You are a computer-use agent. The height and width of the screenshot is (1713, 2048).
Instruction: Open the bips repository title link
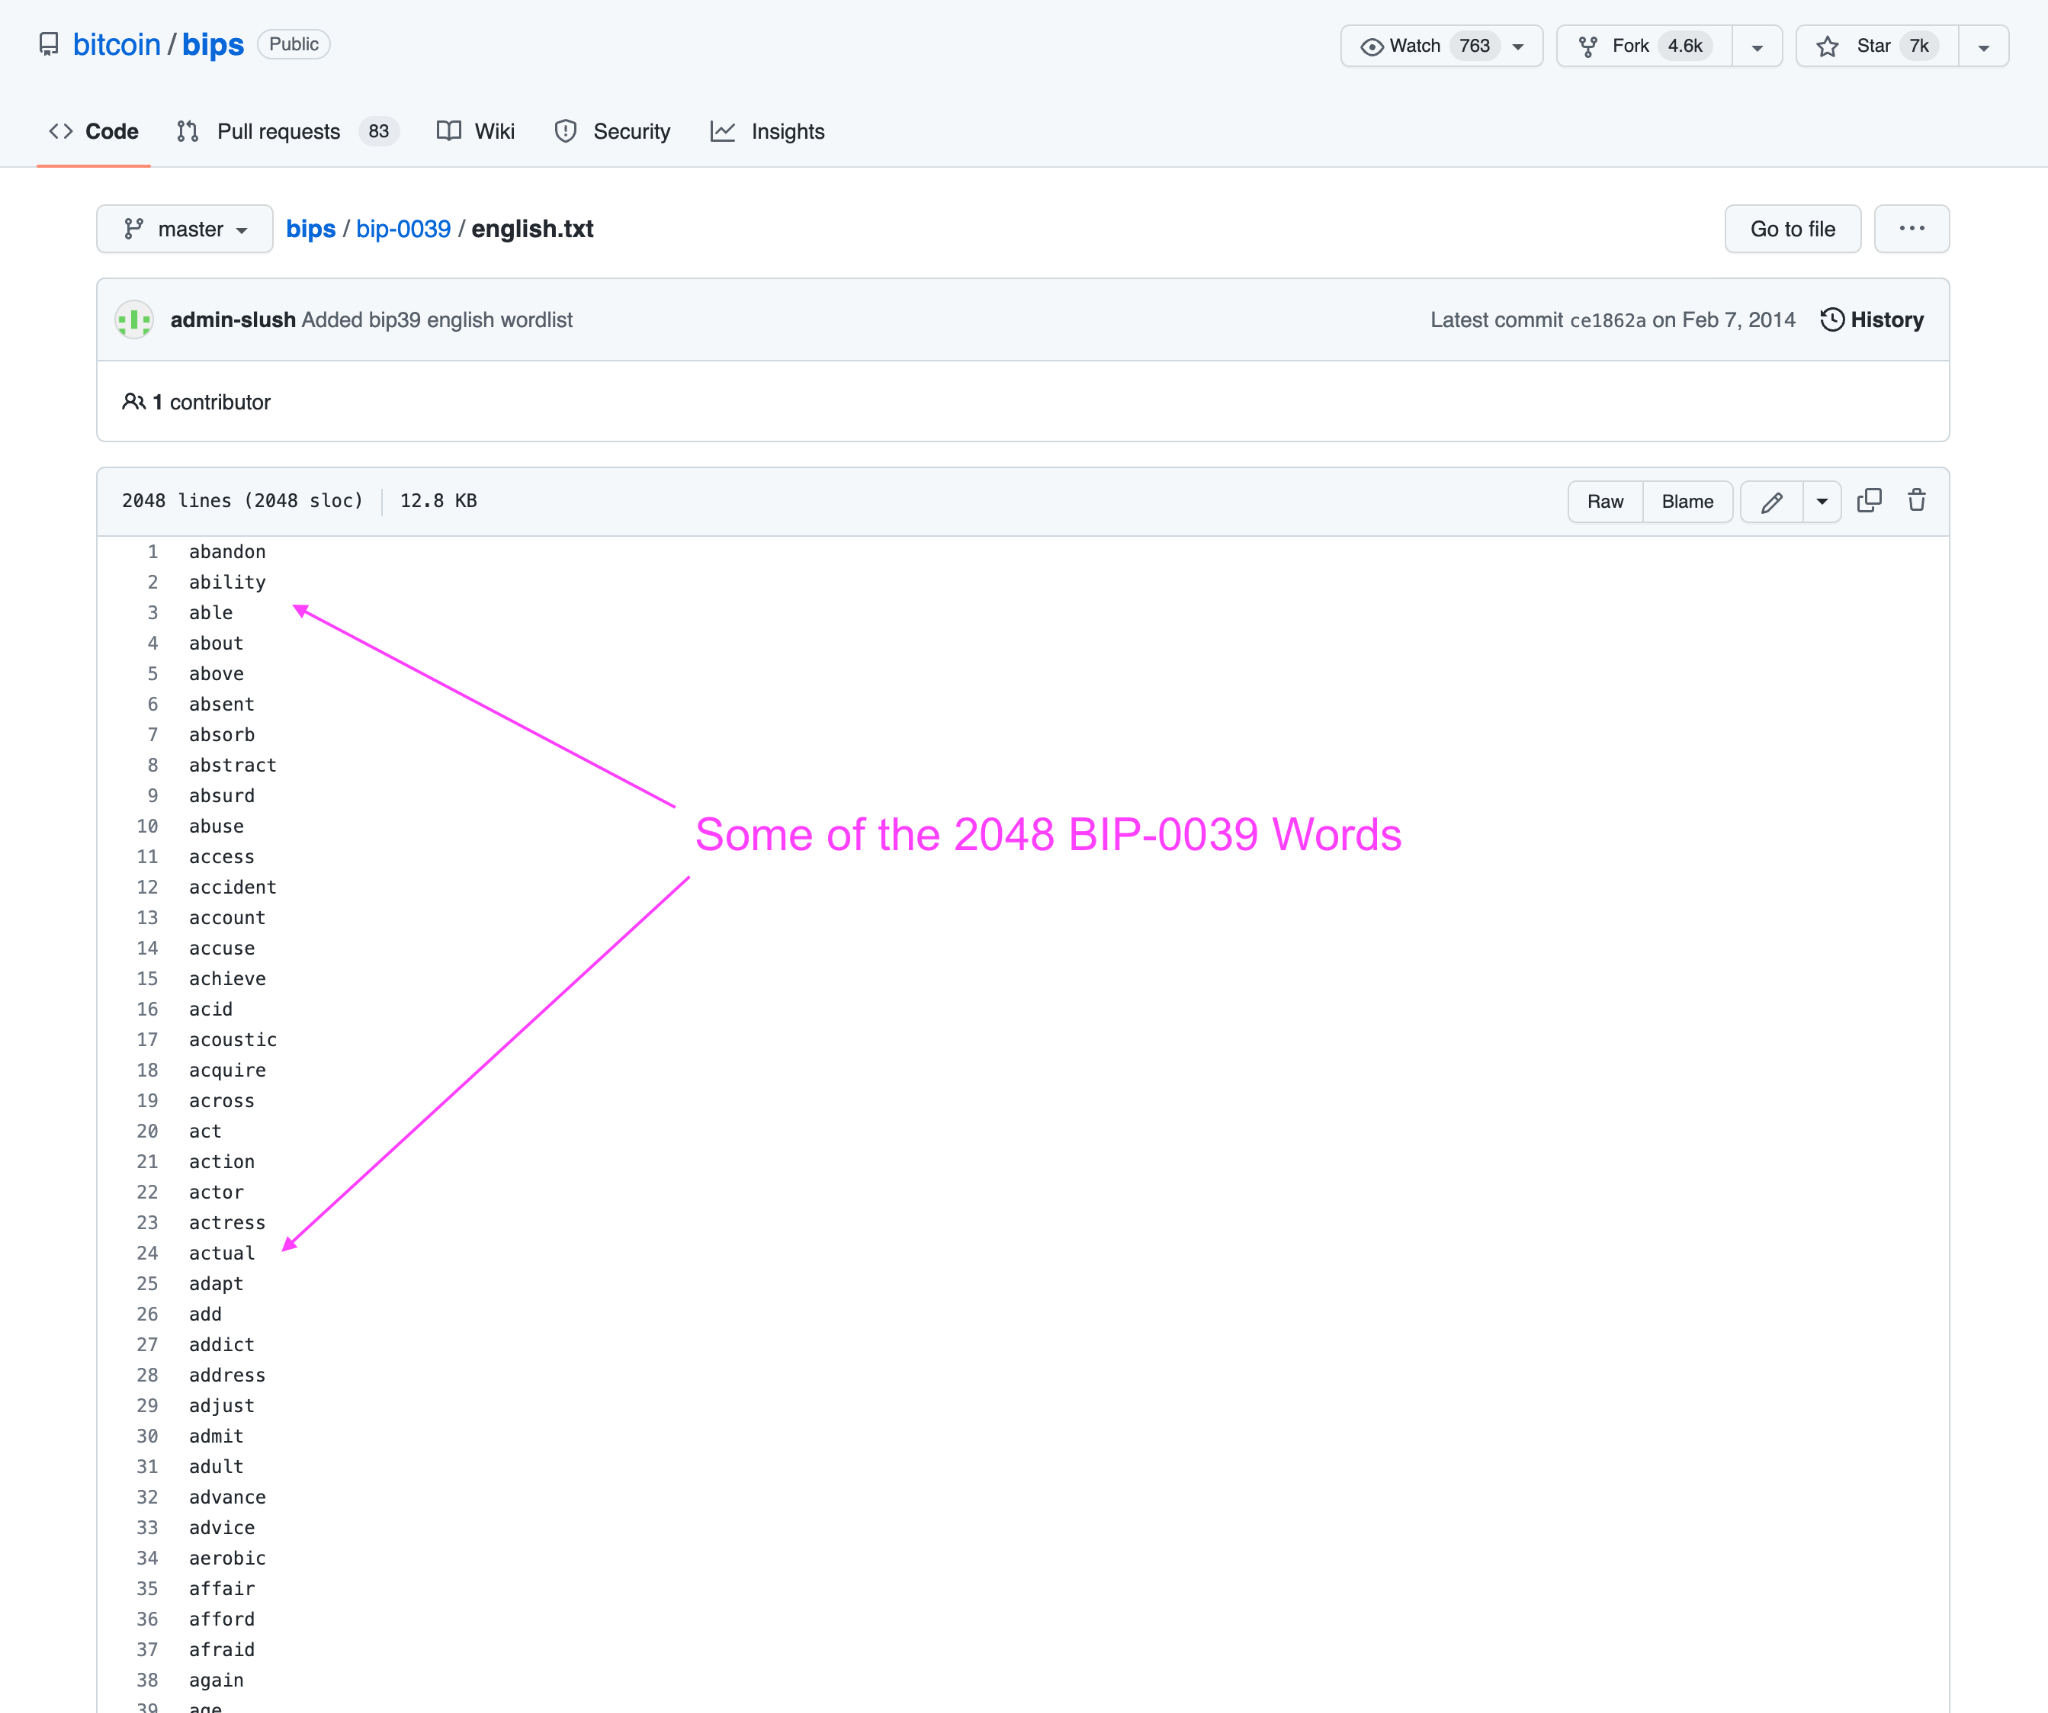coord(213,45)
